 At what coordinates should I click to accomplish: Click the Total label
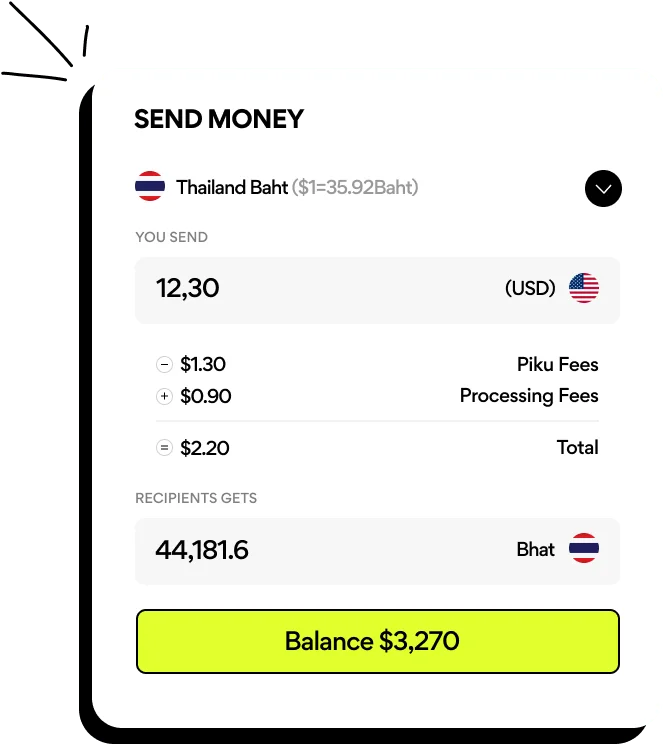pyautogui.click(x=577, y=448)
